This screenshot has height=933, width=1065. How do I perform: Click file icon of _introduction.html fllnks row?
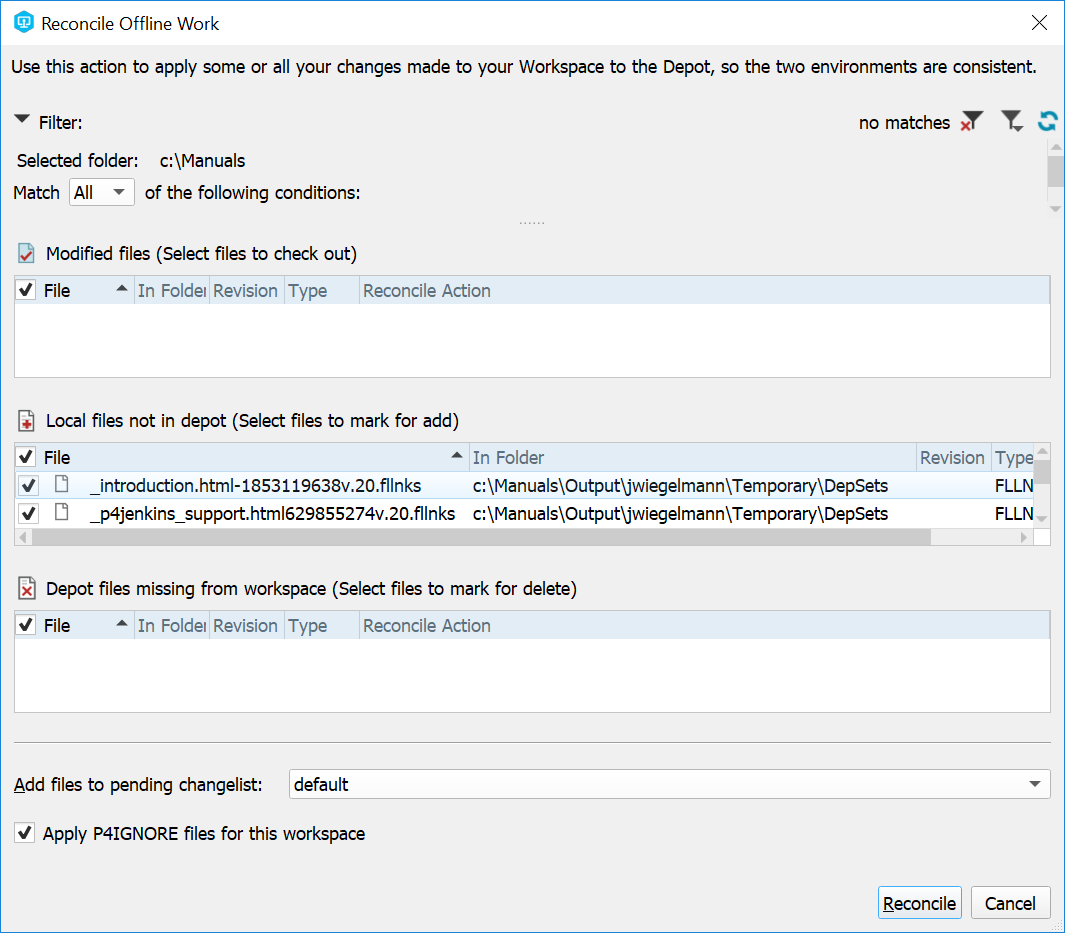click(62, 486)
